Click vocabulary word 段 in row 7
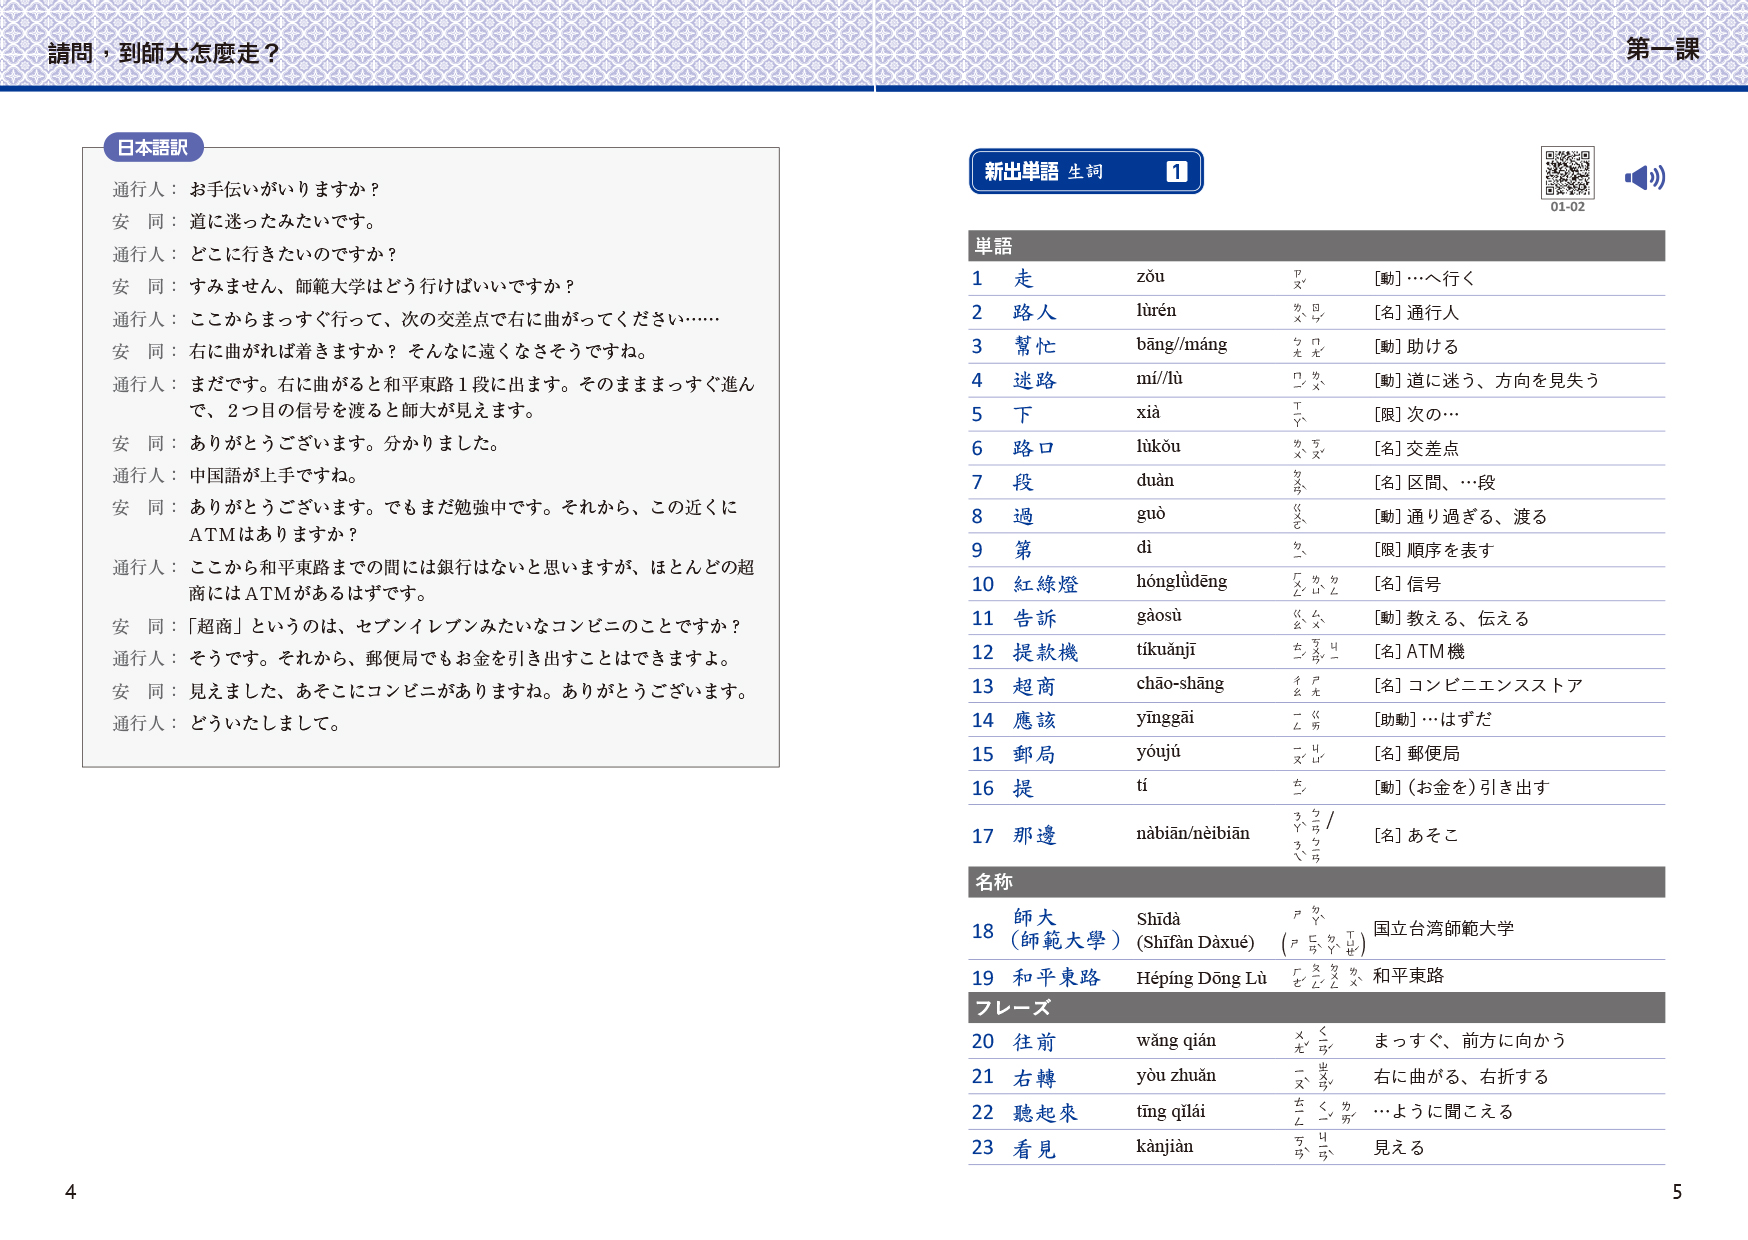The image size is (1748, 1240). point(1023,483)
